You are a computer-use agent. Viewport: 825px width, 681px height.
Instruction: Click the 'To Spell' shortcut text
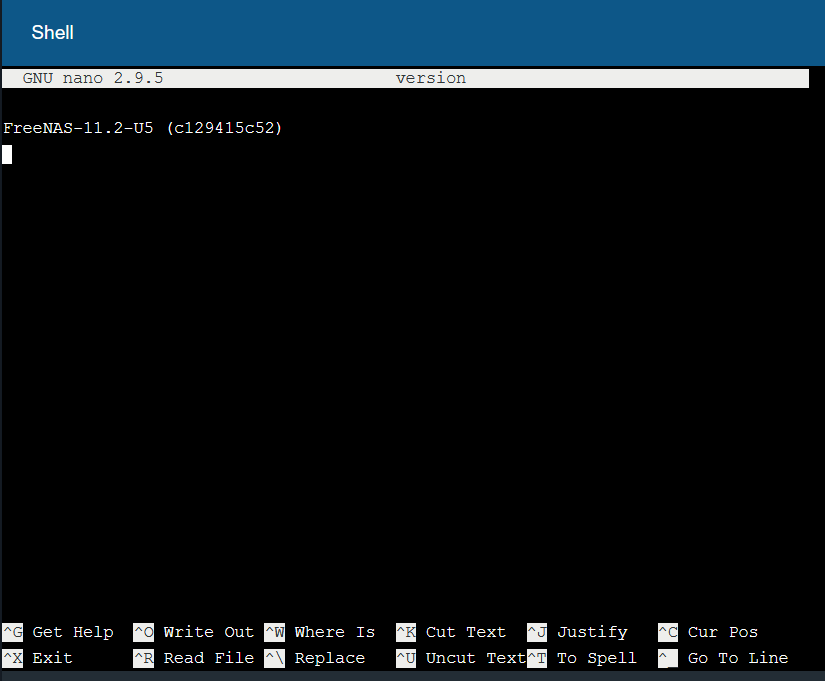pos(597,658)
